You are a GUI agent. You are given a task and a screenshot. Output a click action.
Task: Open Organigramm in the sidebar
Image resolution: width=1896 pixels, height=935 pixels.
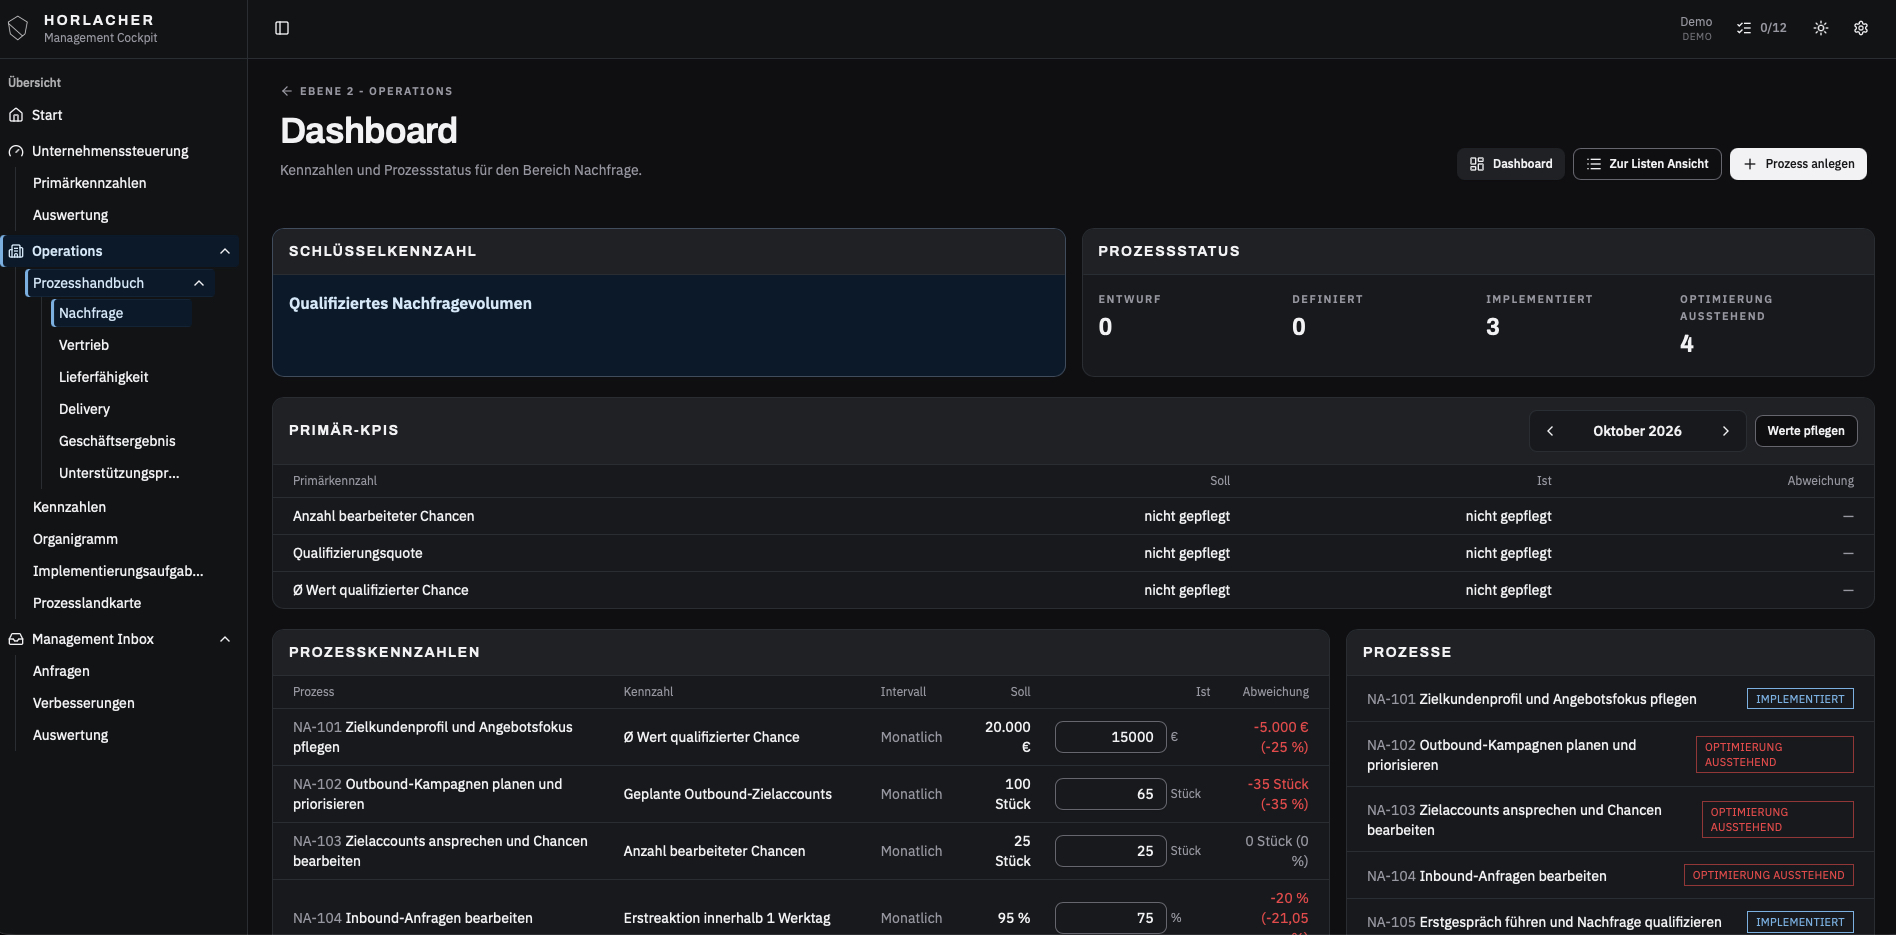coord(75,539)
